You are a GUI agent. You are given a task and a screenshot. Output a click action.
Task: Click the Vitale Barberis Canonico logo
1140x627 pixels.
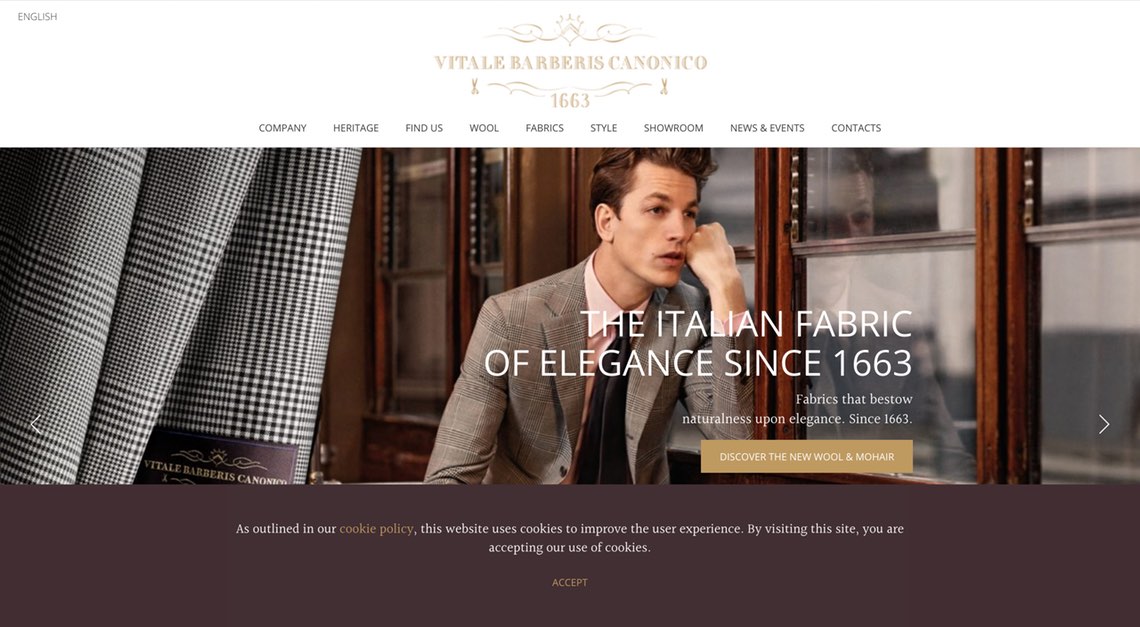click(570, 62)
